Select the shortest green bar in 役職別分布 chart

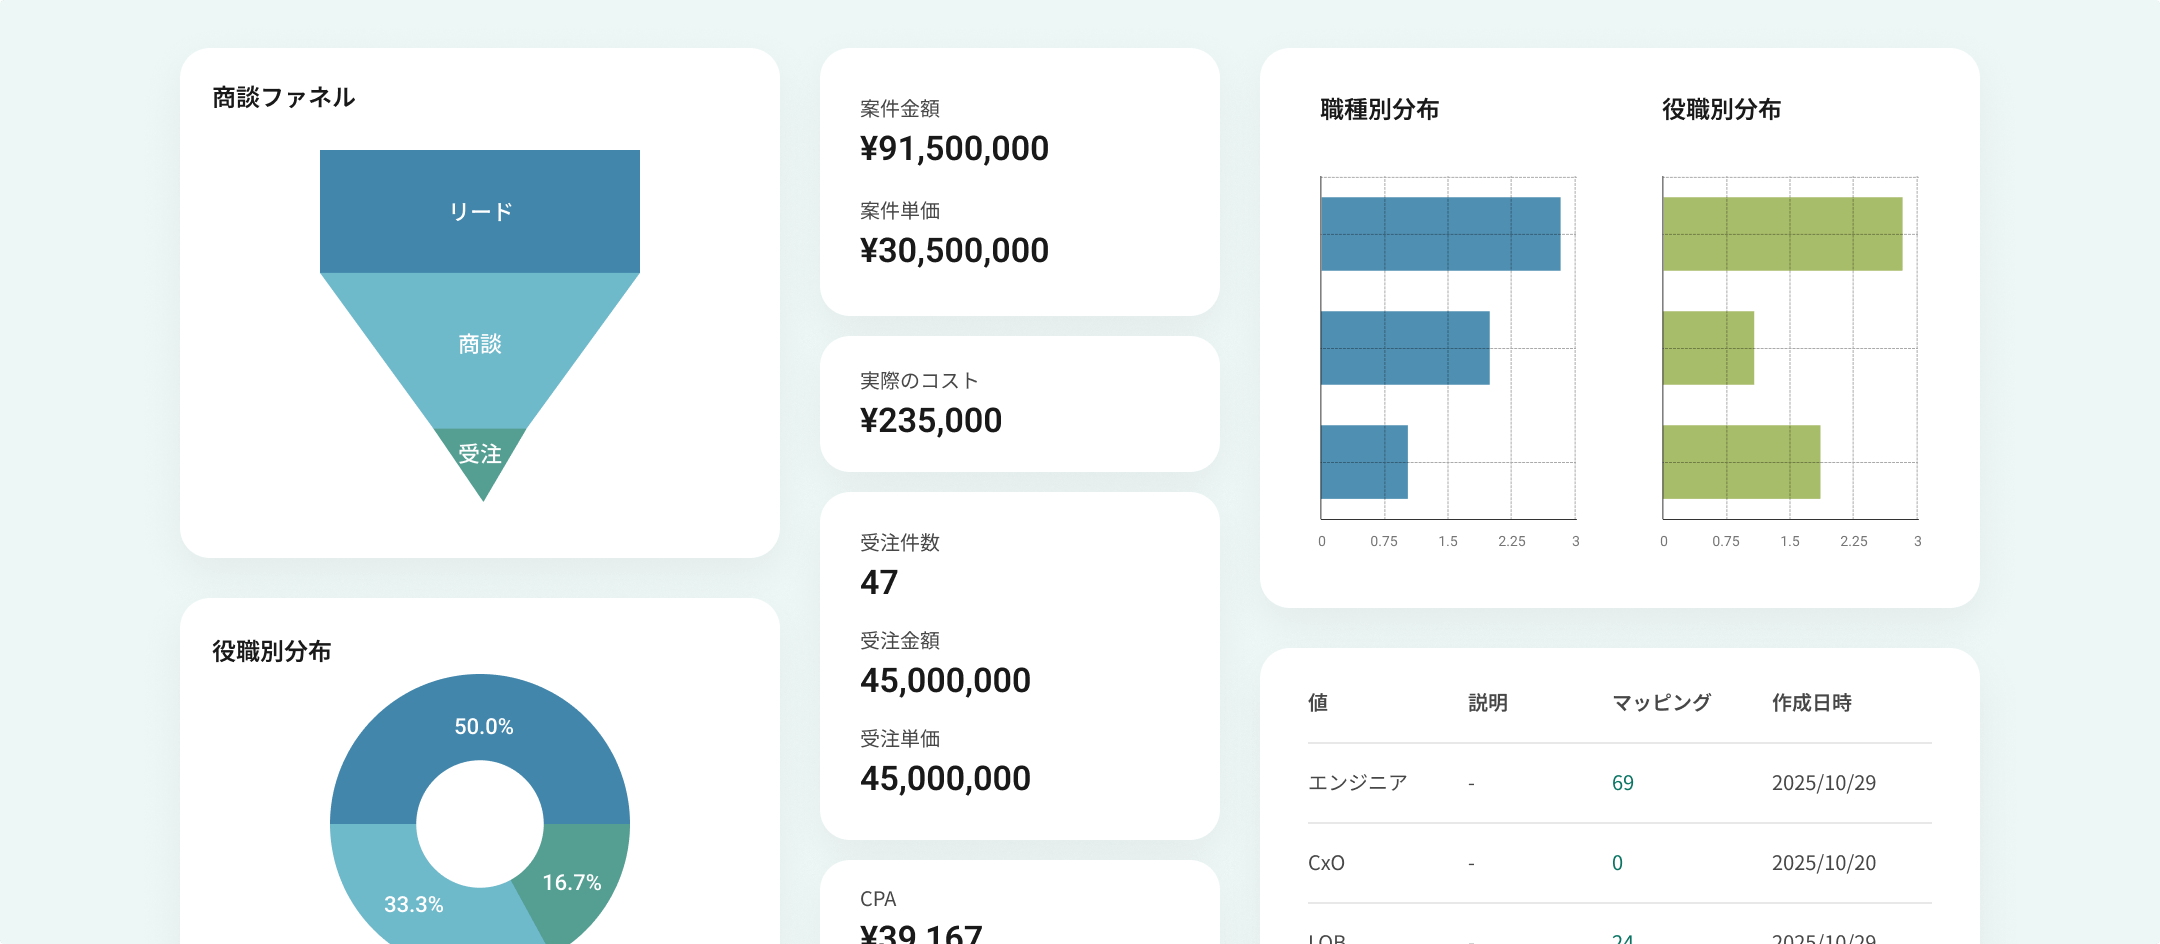(1708, 348)
